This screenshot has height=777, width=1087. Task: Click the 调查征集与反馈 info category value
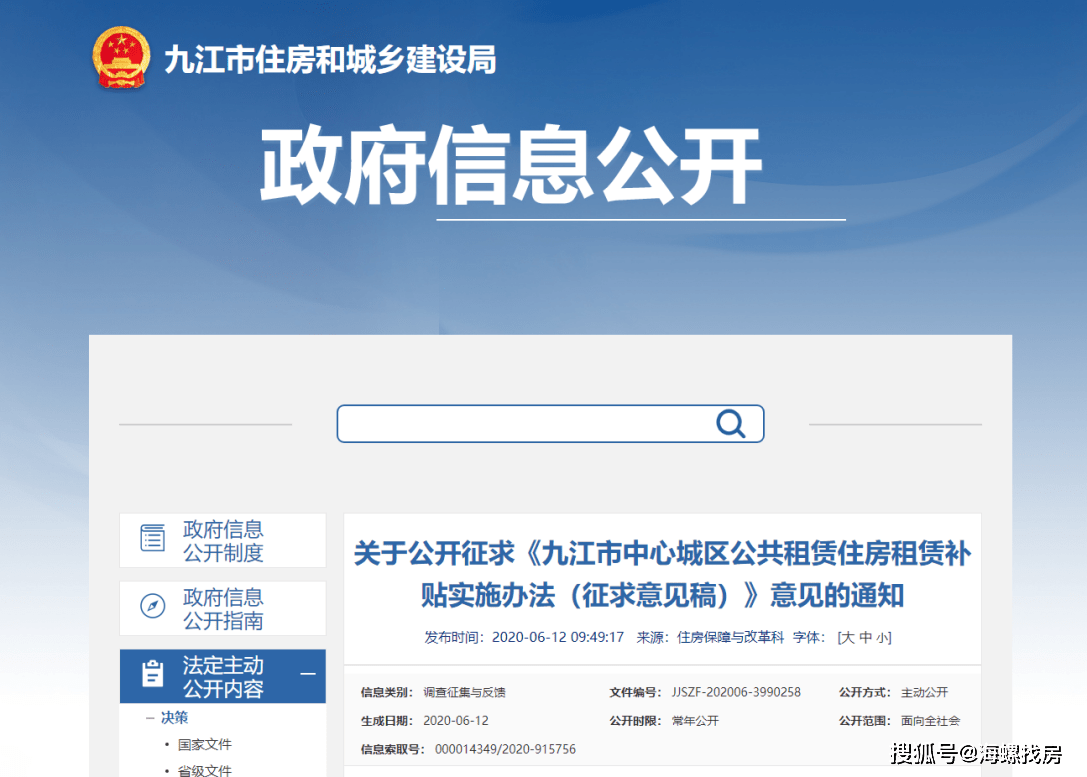[x=464, y=692]
